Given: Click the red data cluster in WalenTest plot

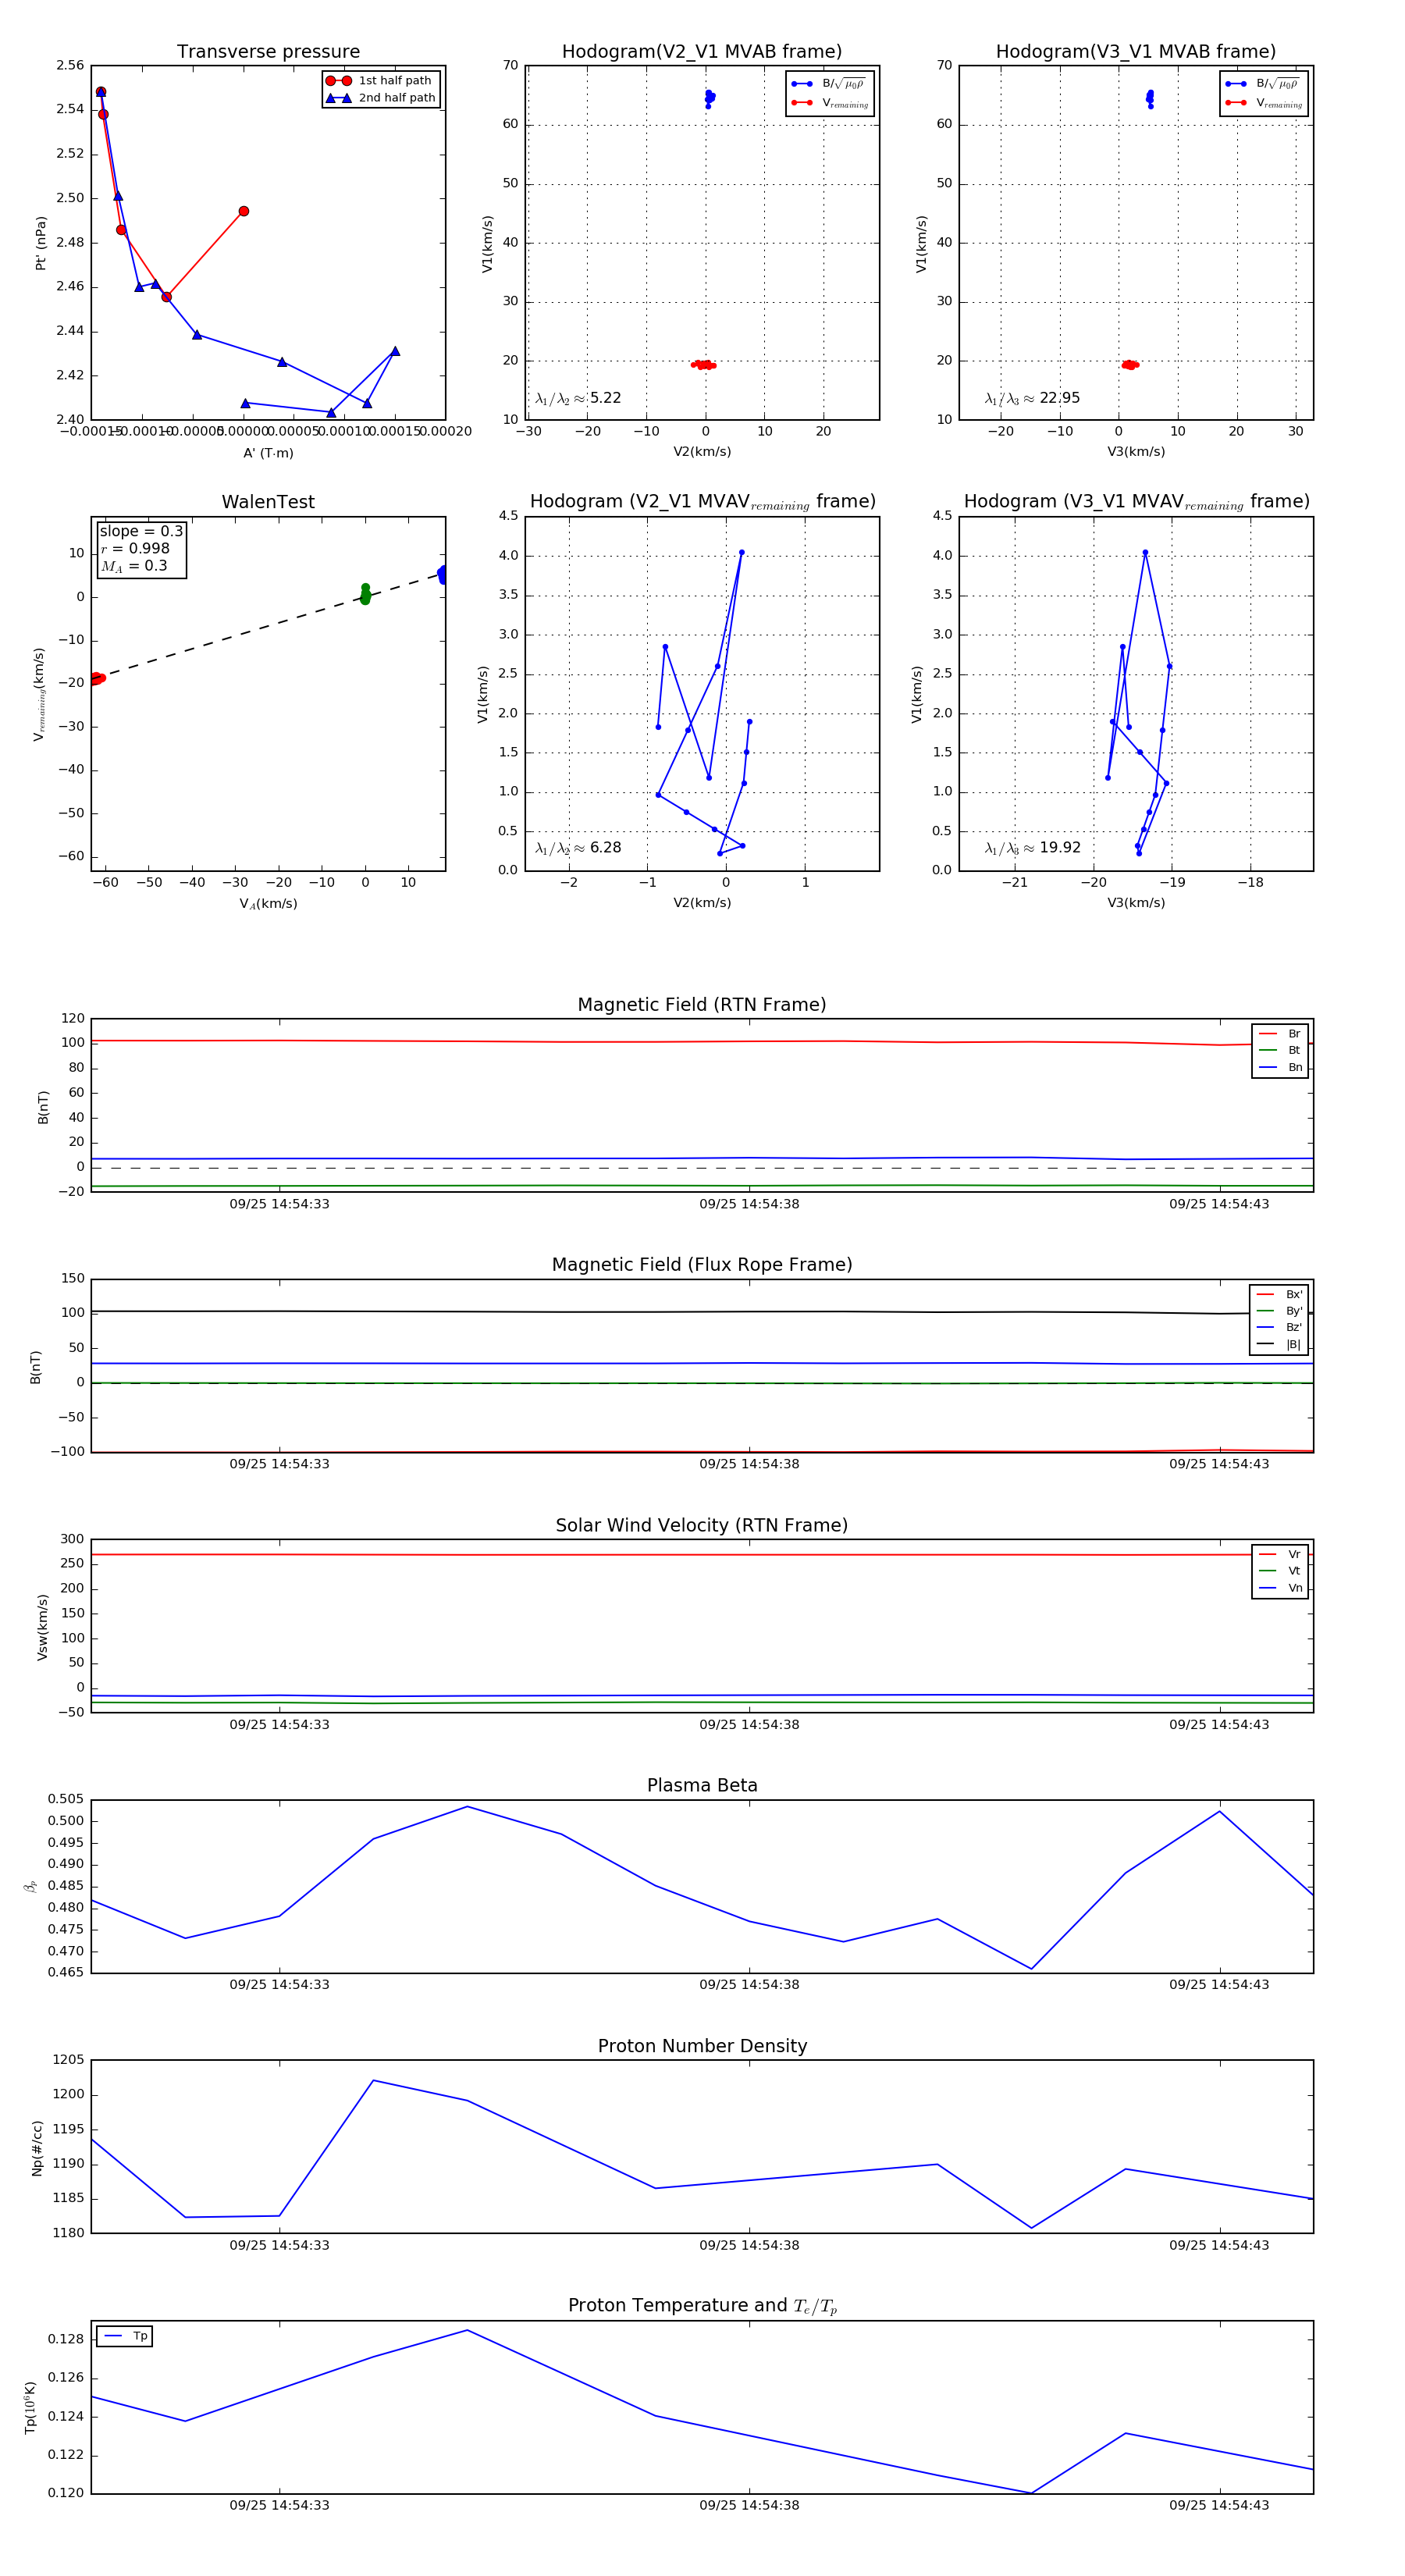Looking at the screenshot, I should [x=97, y=679].
